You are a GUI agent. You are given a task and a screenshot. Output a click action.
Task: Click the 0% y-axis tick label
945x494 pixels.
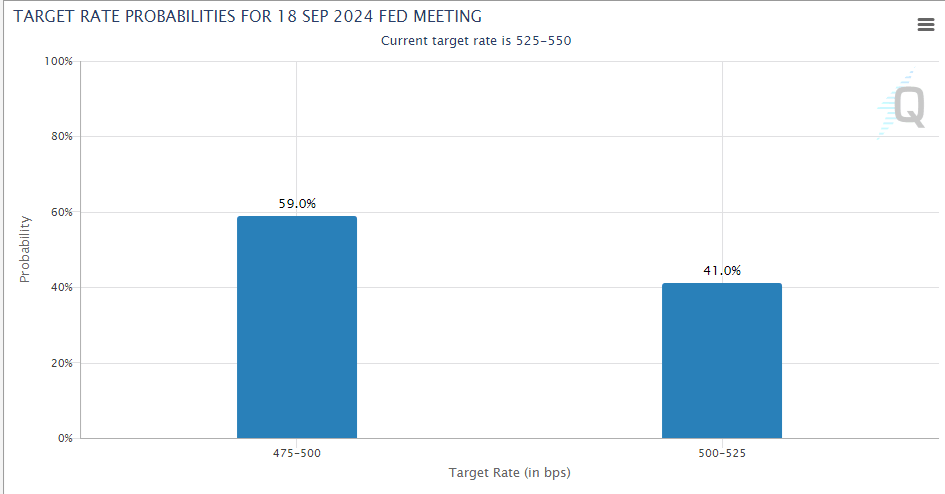click(64, 438)
